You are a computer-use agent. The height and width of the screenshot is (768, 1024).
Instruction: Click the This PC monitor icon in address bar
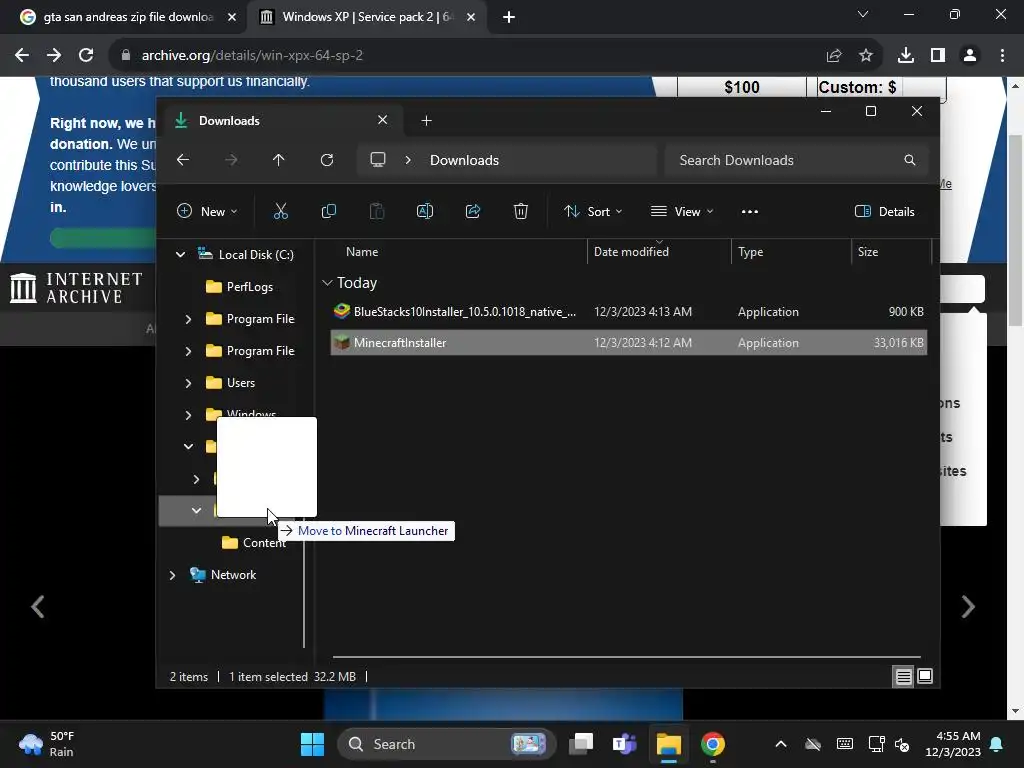(x=377, y=160)
